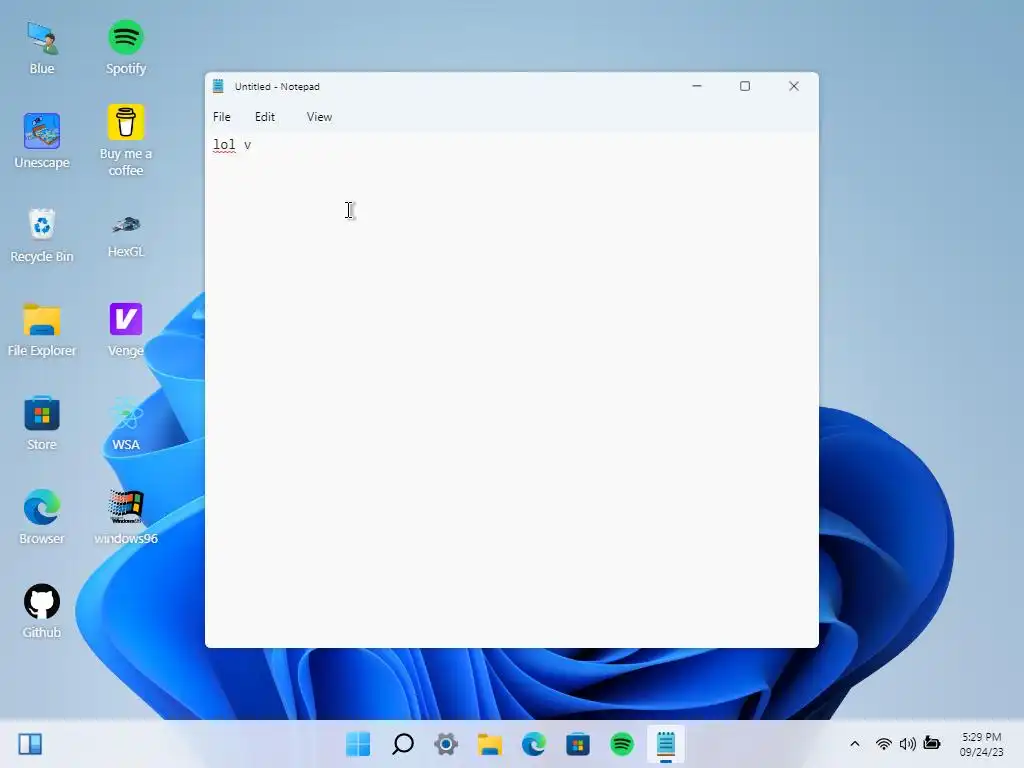Open the clock and date flyout
Viewport: 1024px width, 768px height.
(982, 744)
